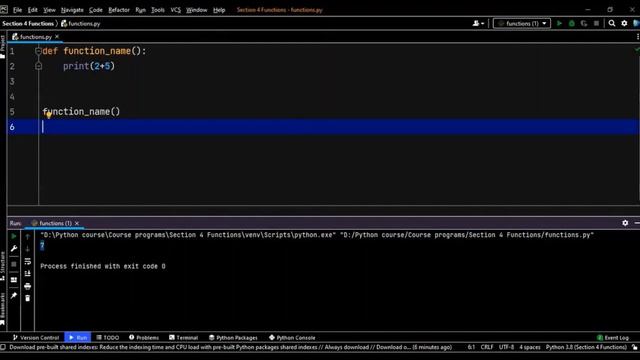Open the TODO tool window
This screenshot has height=360, width=640.
108,338
